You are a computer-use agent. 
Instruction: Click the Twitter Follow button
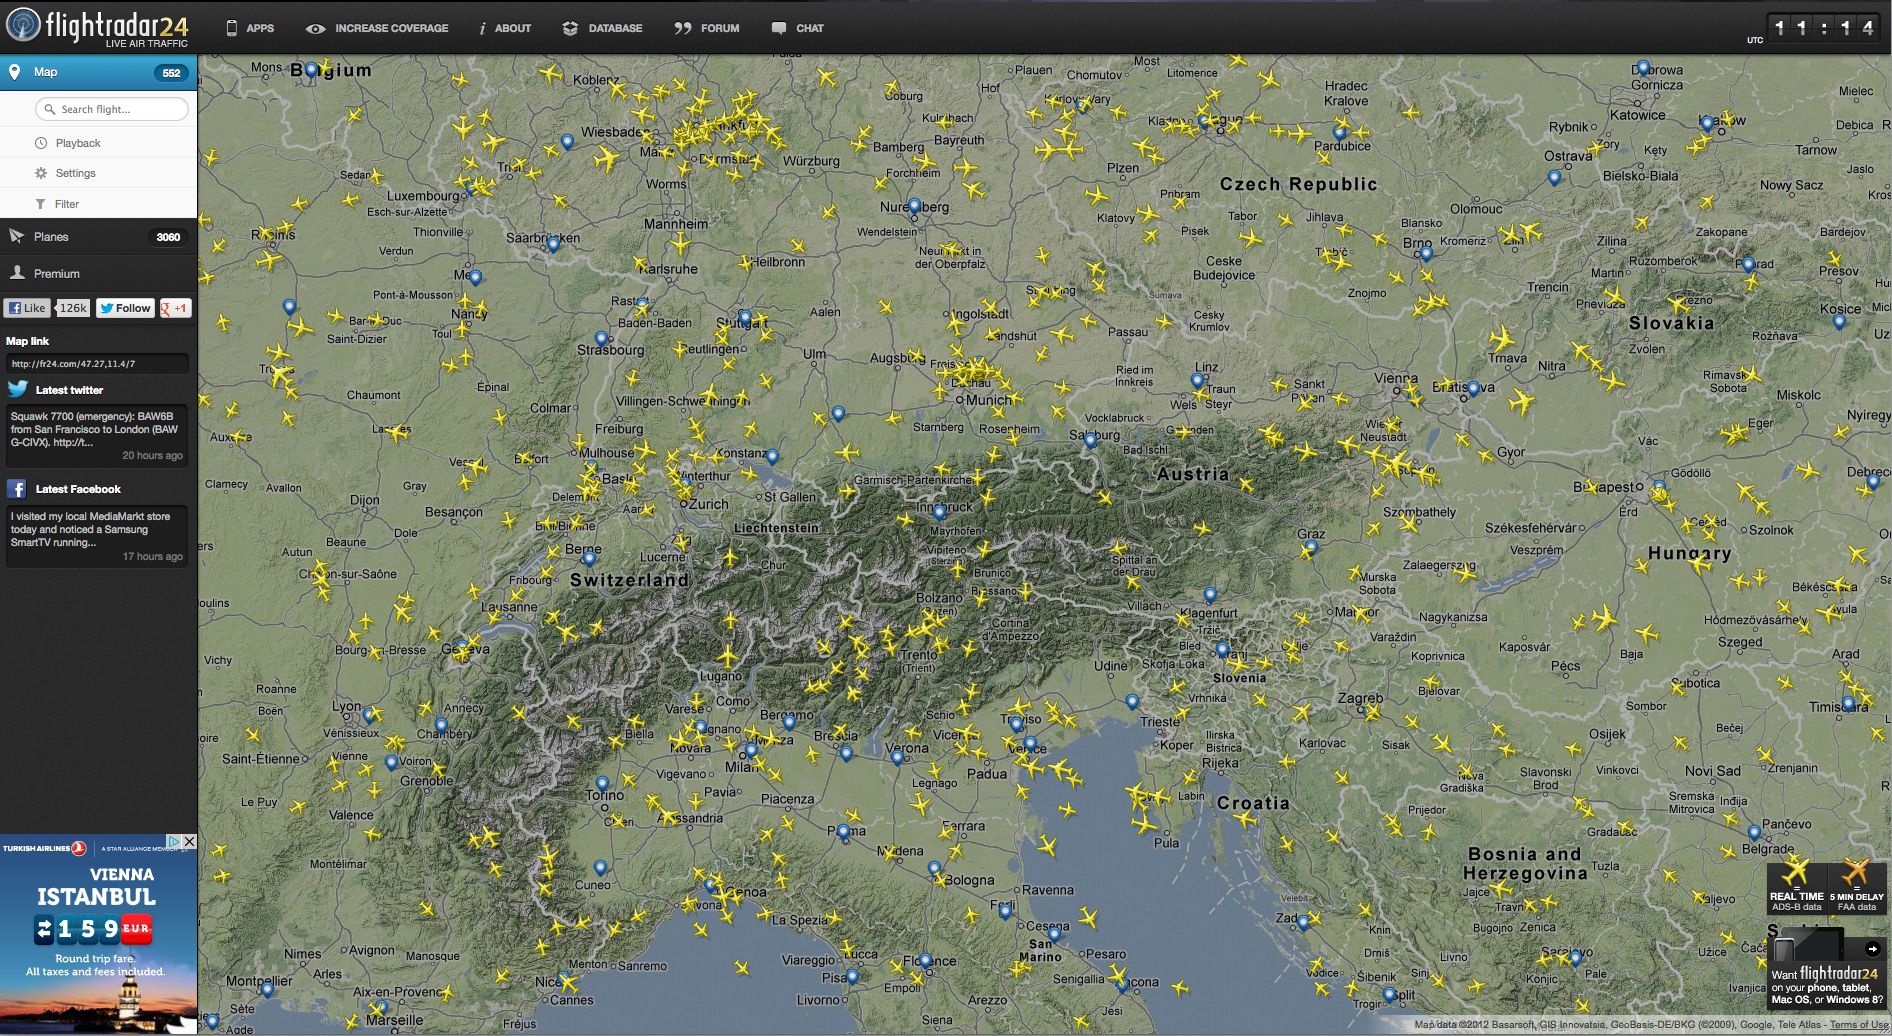(125, 308)
